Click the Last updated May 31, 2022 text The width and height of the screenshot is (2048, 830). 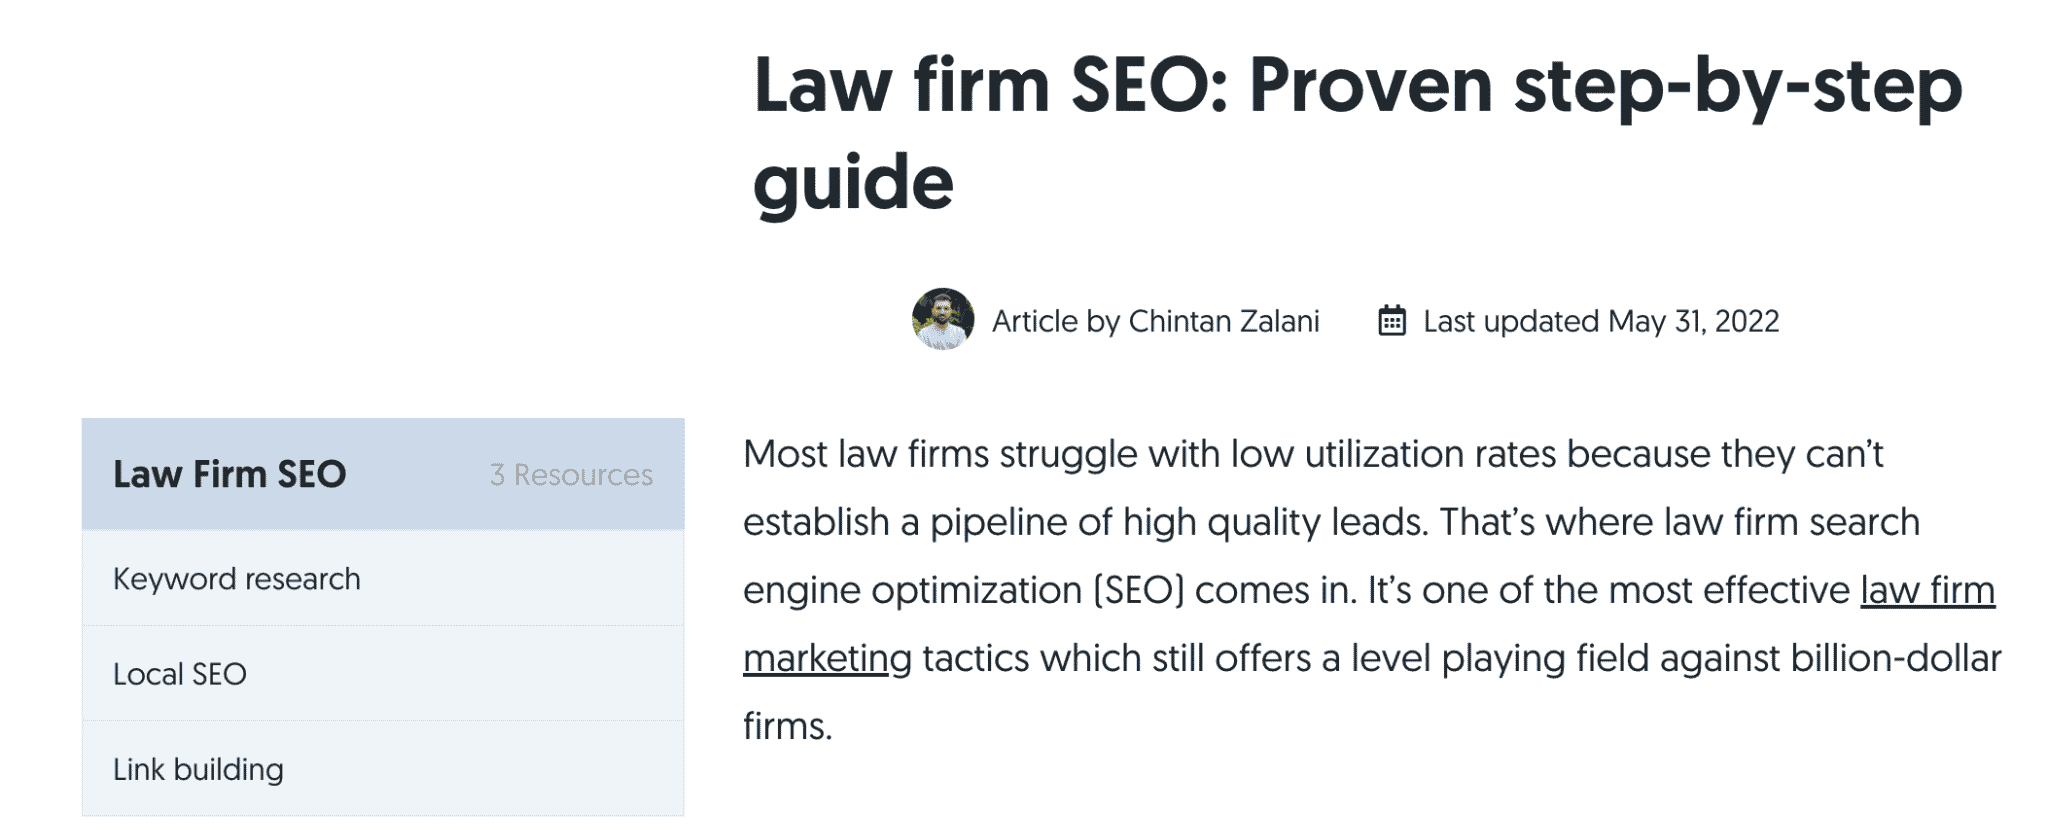1601,321
